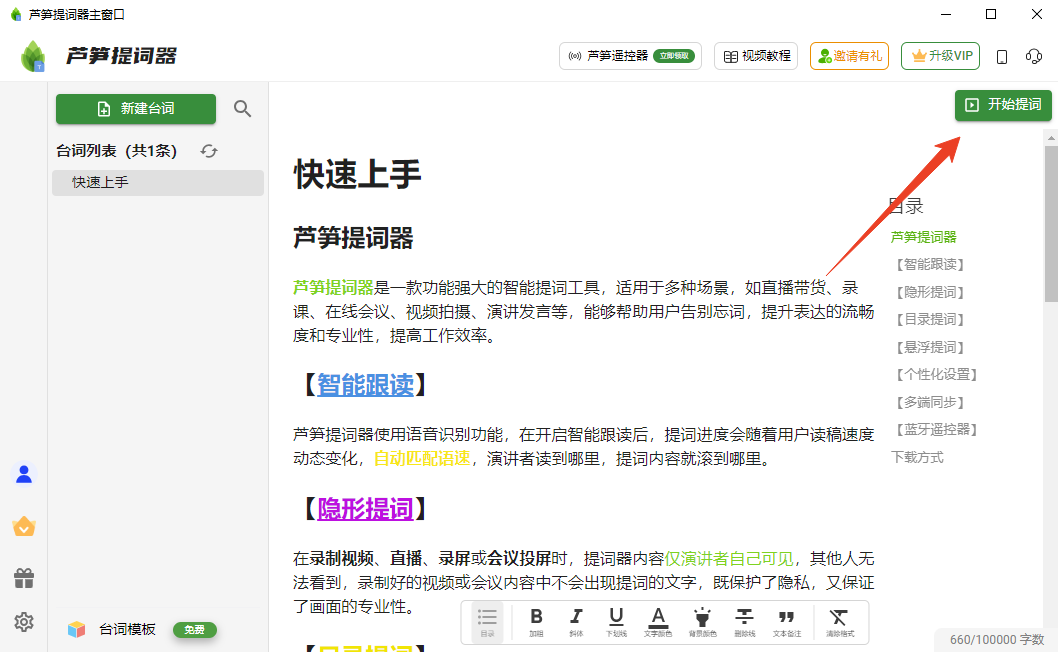This screenshot has height=652, width=1058.
Task: Underline text with the 下划线 tool
Action: (616, 621)
